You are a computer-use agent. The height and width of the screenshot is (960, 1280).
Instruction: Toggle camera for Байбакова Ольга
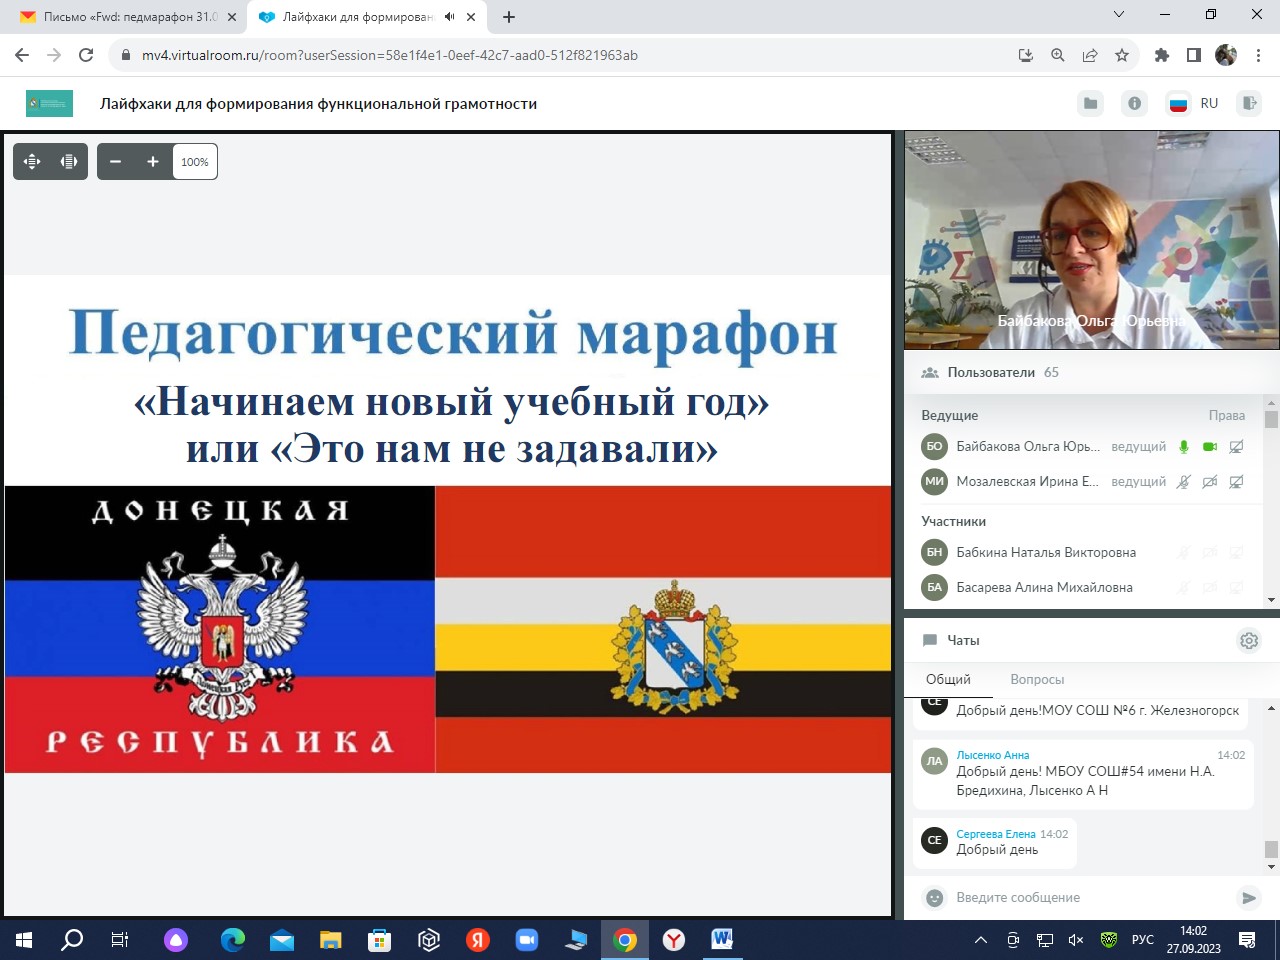[1210, 447]
